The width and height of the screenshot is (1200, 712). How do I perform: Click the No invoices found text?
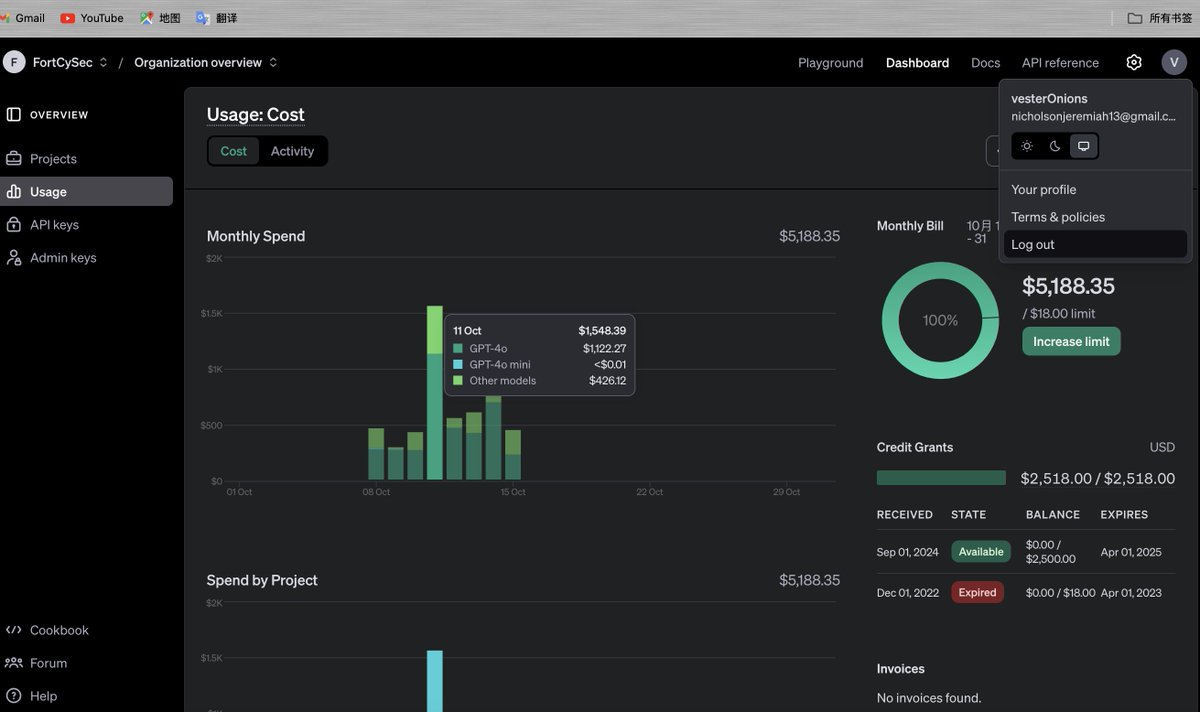click(x=929, y=698)
